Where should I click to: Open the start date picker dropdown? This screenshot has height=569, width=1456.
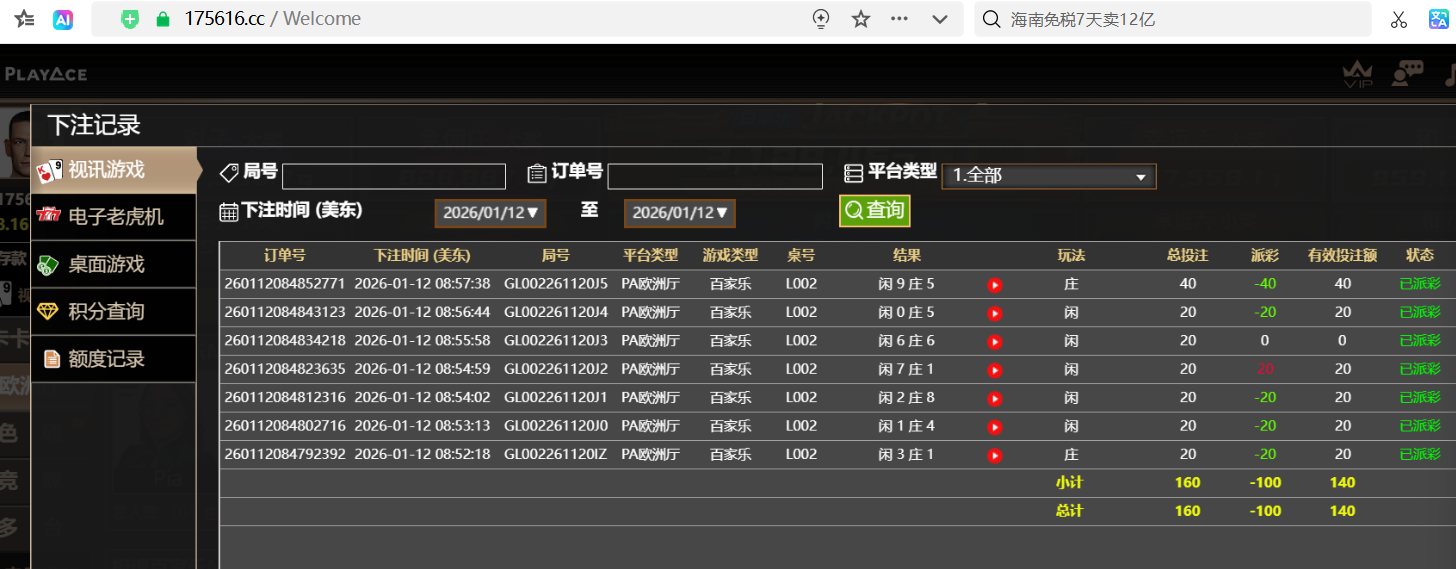point(490,213)
